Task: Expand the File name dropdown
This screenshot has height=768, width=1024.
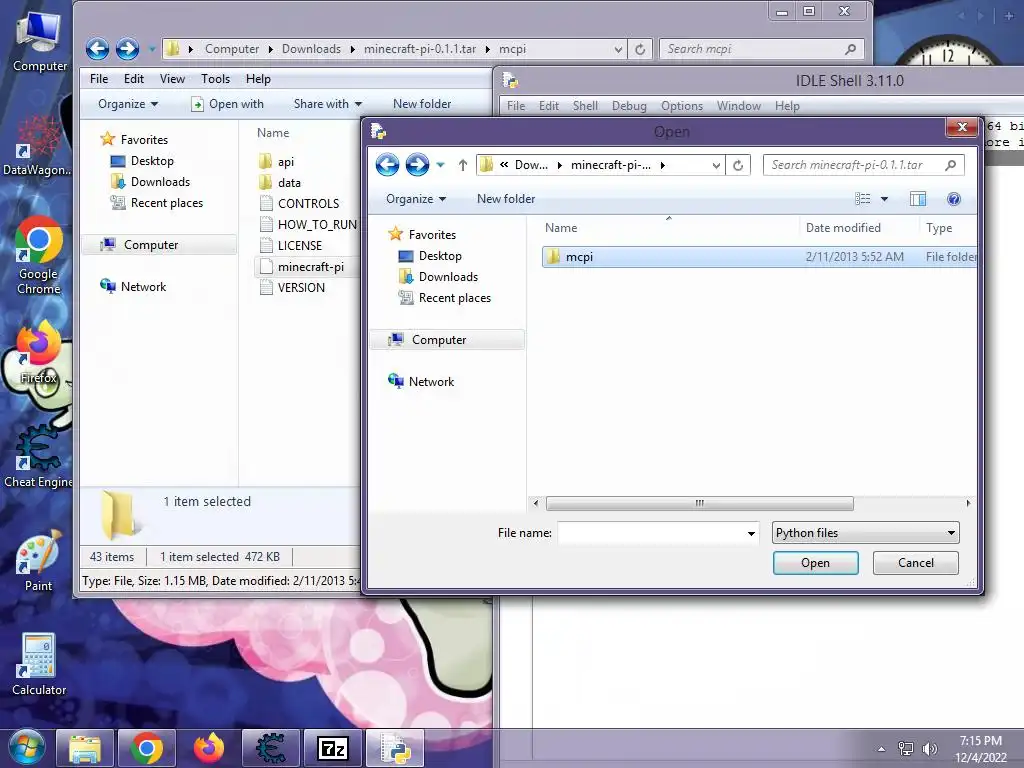Action: [x=751, y=534]
